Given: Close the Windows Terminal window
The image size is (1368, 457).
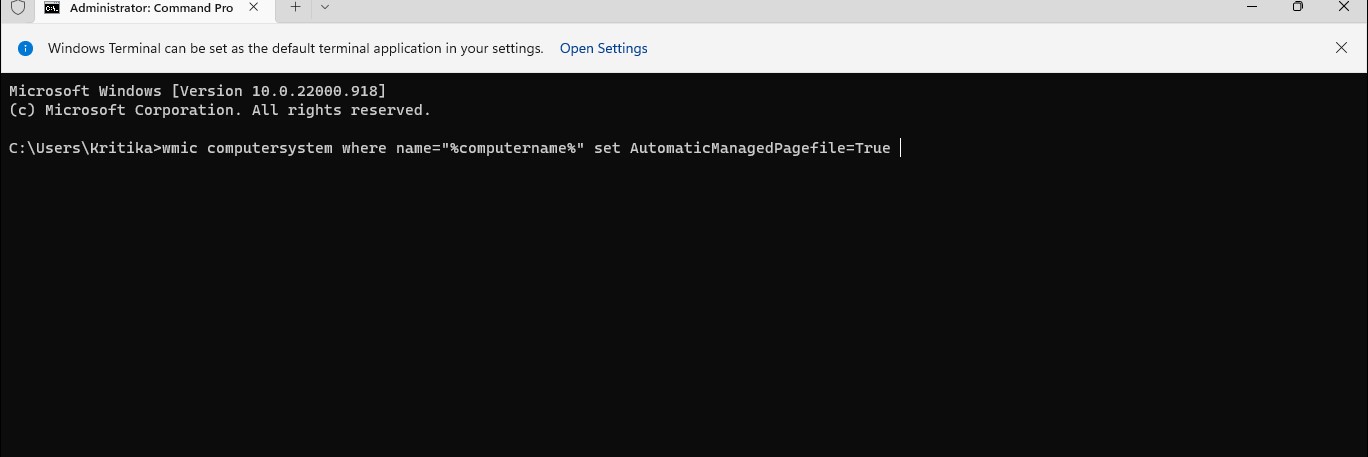Looking at the screenshot, I should pos(1344,6).
